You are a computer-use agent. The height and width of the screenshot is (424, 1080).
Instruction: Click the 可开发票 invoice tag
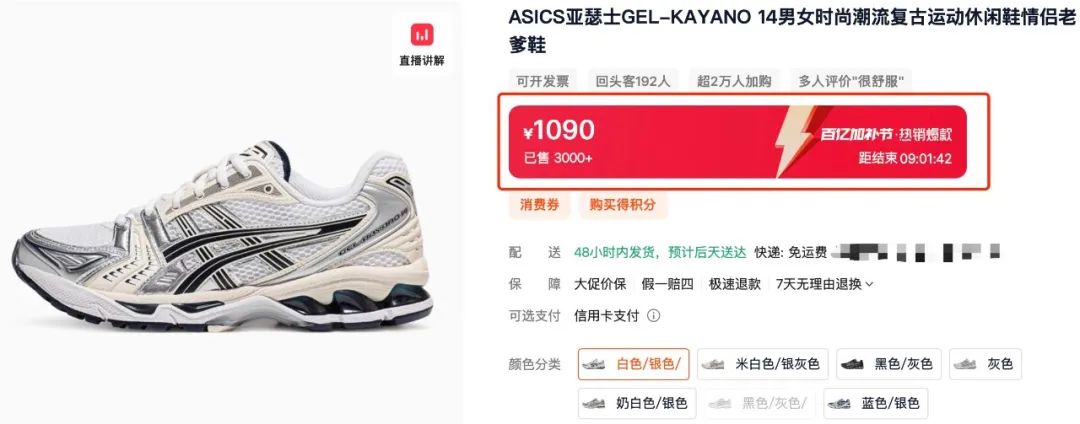(x=543, y=82)
